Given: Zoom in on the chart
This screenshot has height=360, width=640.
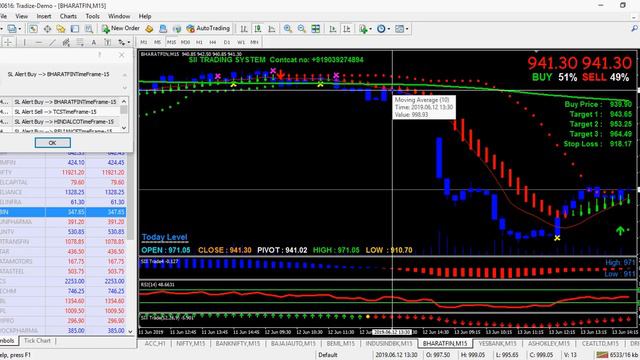Looking at the screenshot, I should (x=288, y=29).
